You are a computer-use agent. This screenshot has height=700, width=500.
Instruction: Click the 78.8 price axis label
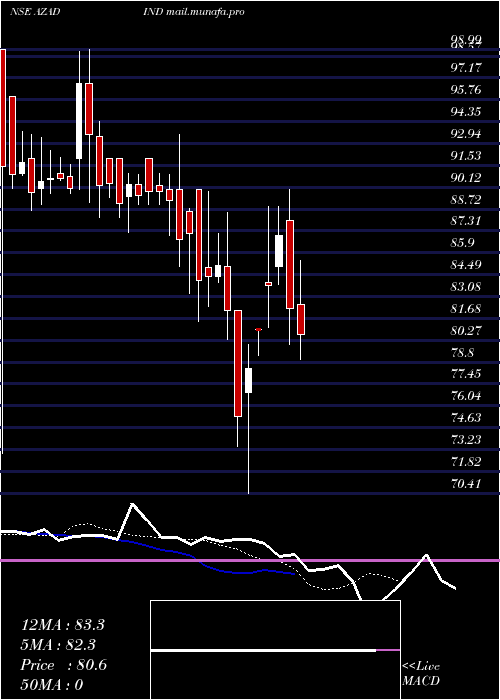[463, 353]
